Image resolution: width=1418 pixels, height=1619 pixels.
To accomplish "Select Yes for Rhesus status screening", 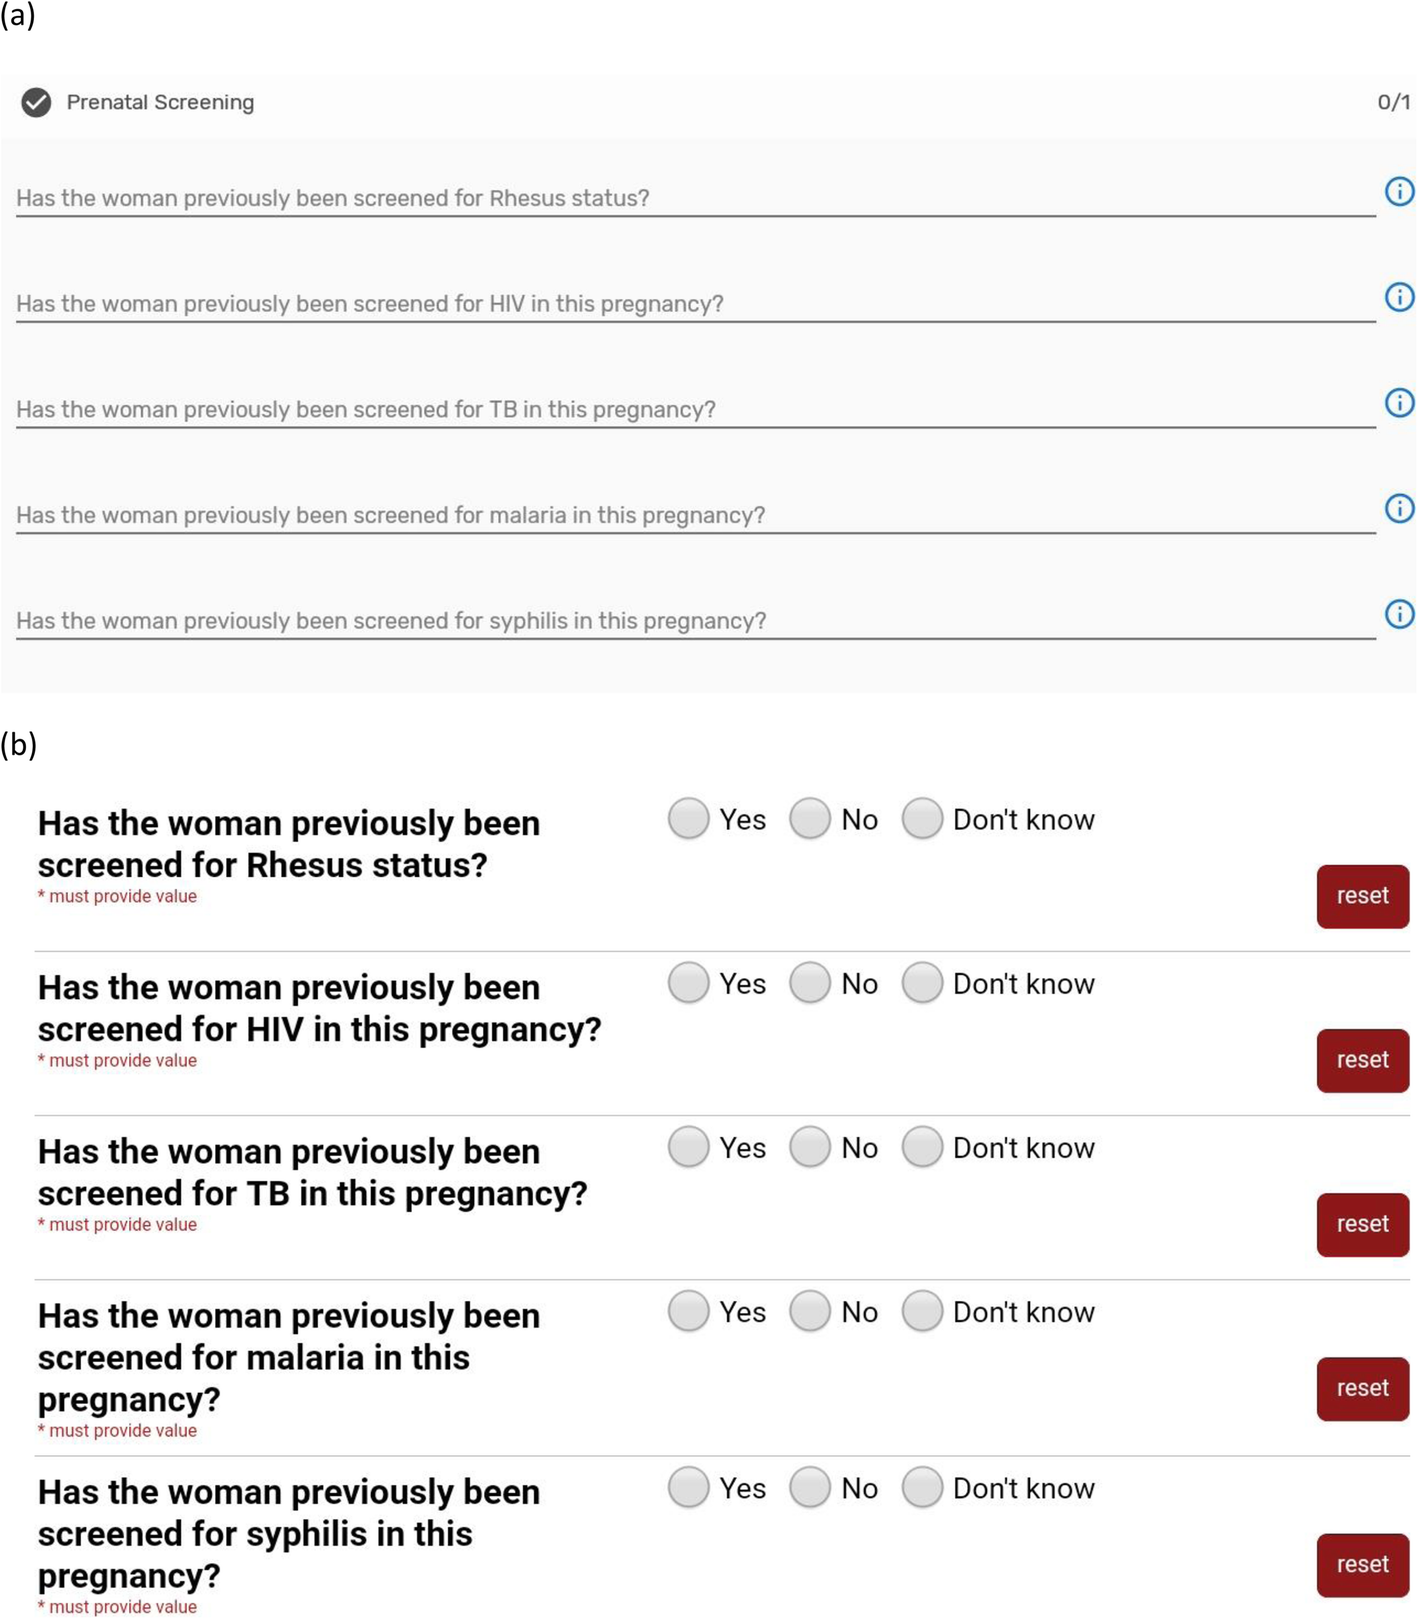I will 688,819.
